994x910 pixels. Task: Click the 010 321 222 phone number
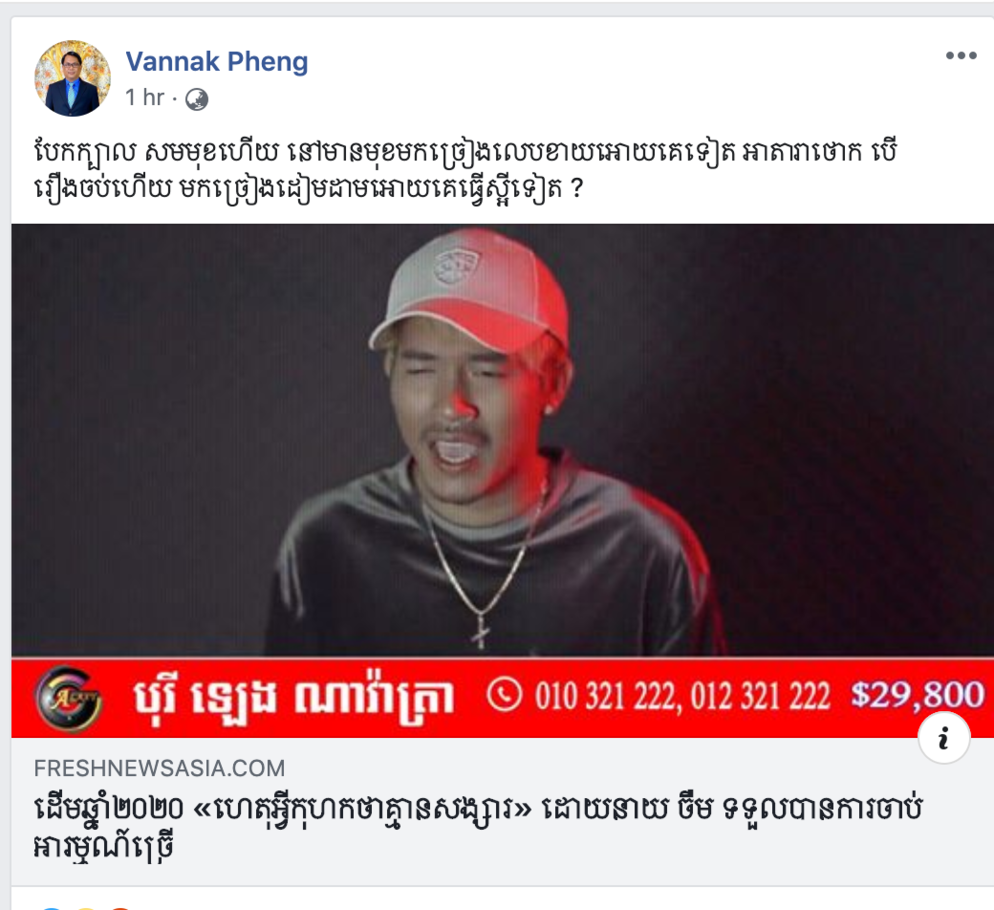click(605, 696)
